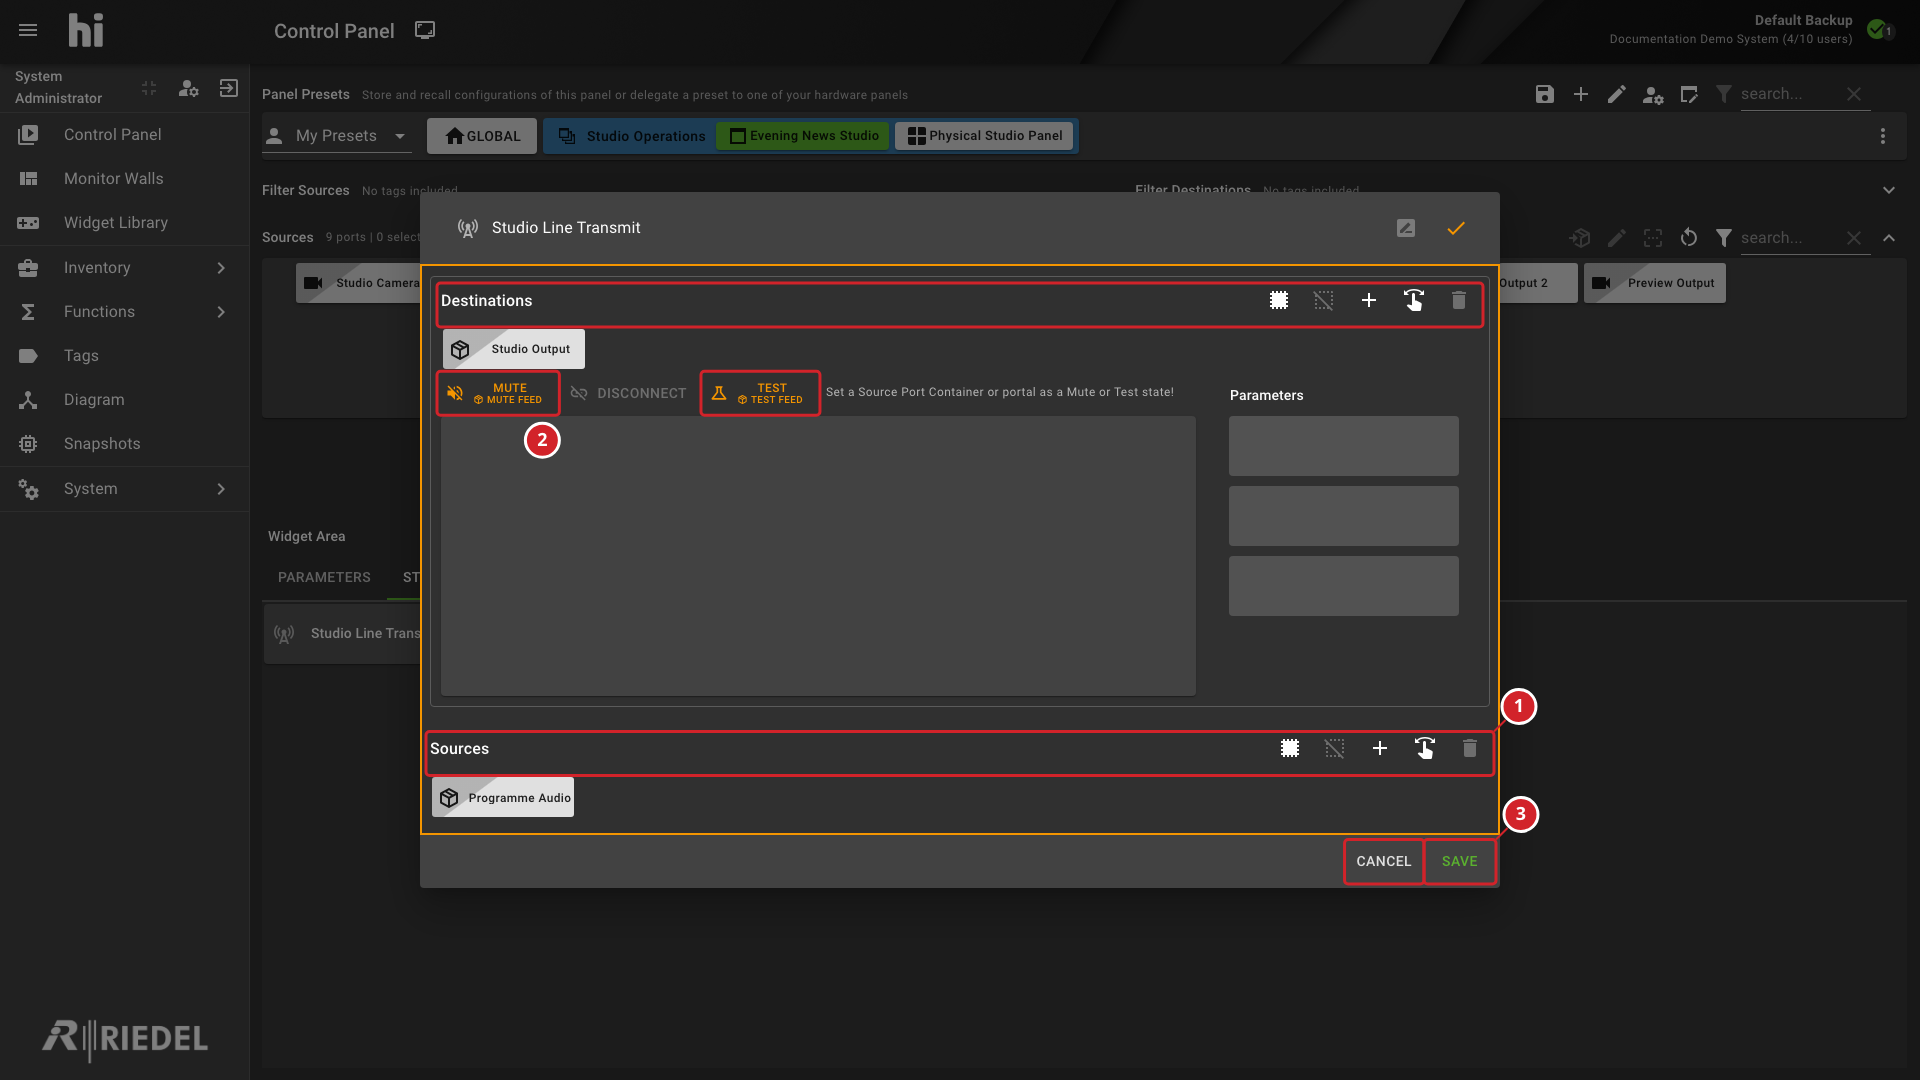
Task: Open the hamburger main menu
Action: pos(28,30)
